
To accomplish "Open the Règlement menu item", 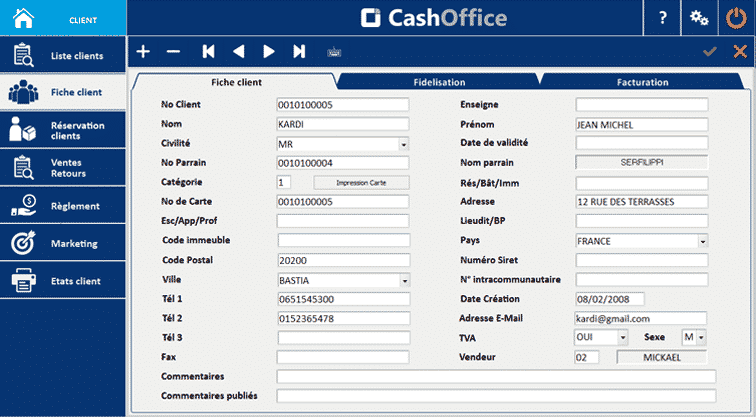I will (x=63, y=205).
